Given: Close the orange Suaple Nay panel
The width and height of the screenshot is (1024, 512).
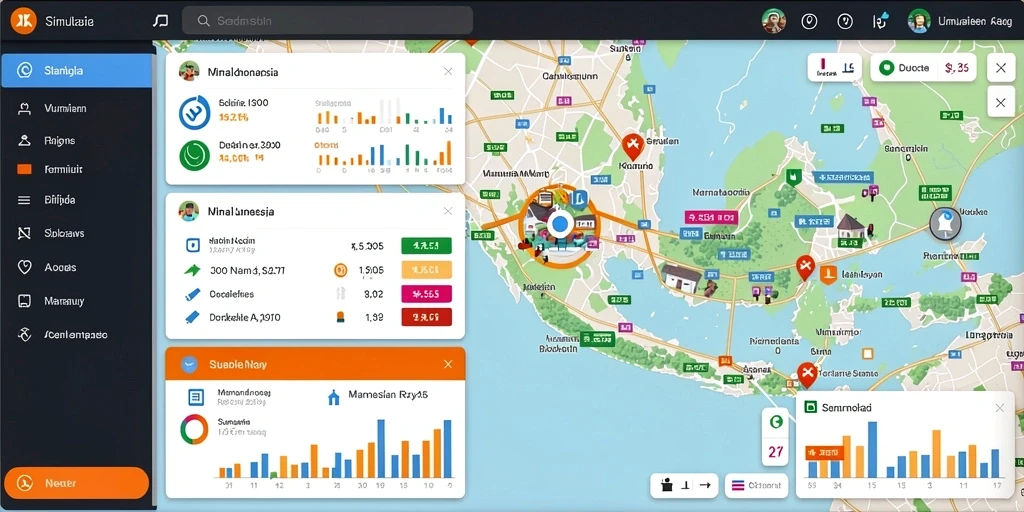Looking at the screenshot, I should pos(448,364).
